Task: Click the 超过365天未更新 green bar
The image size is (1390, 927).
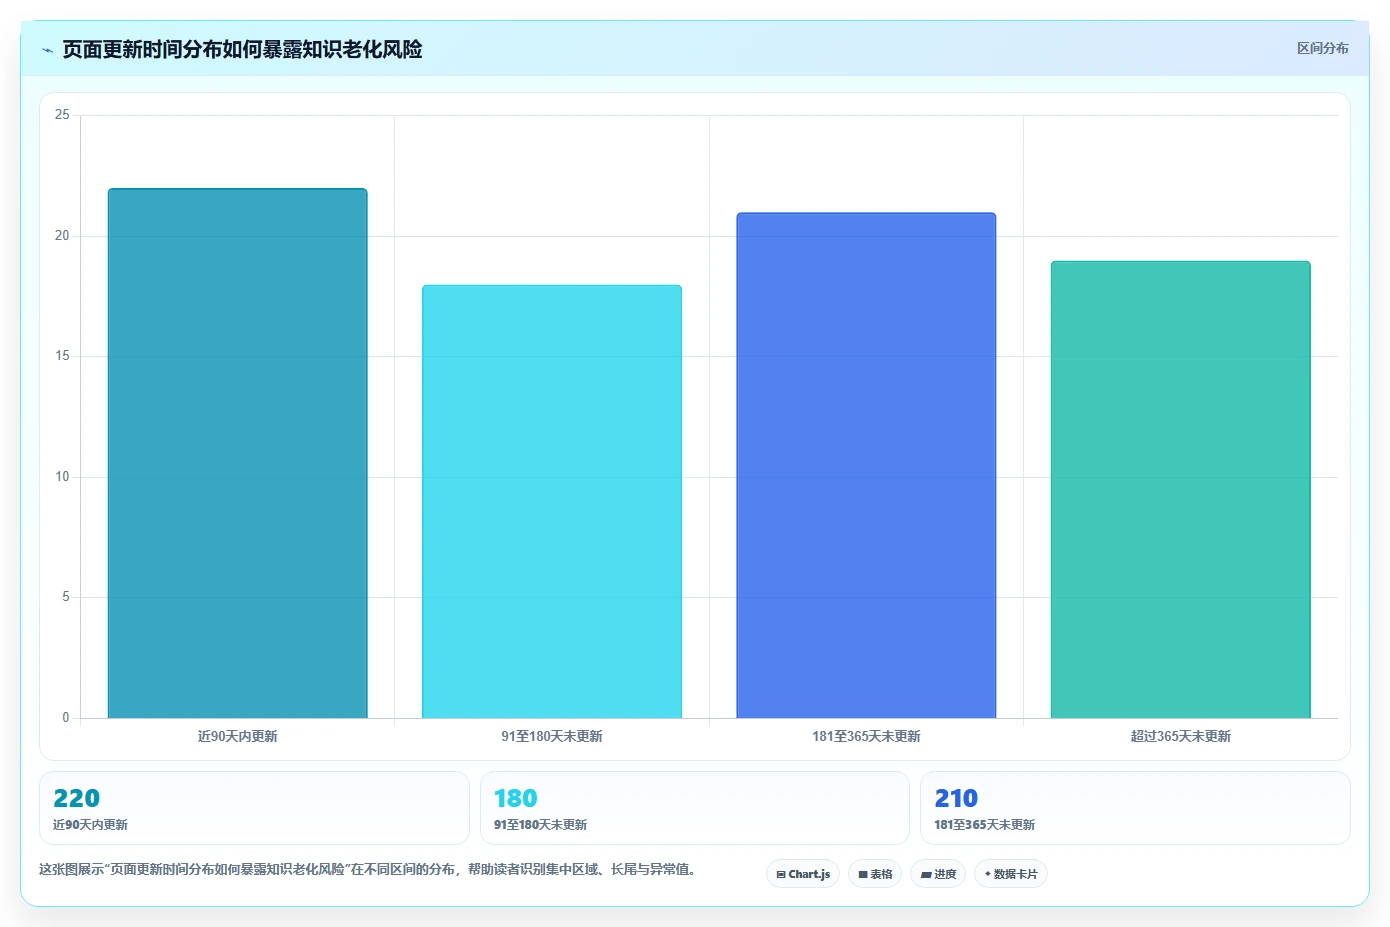Action: point(1180,490)
